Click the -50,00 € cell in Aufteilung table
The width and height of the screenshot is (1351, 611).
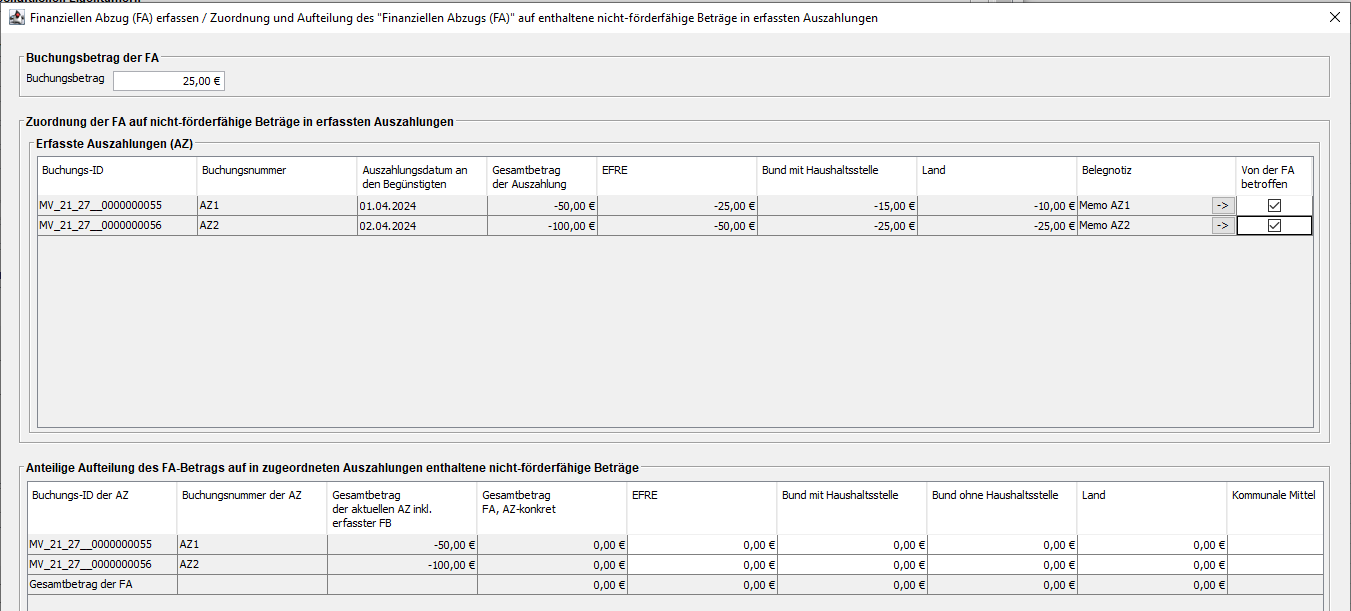(402, 545)
